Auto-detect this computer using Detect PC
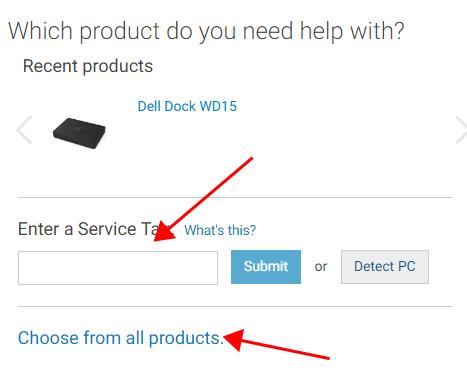Screen dimensions: 467x368 click(x=385, y=267)
